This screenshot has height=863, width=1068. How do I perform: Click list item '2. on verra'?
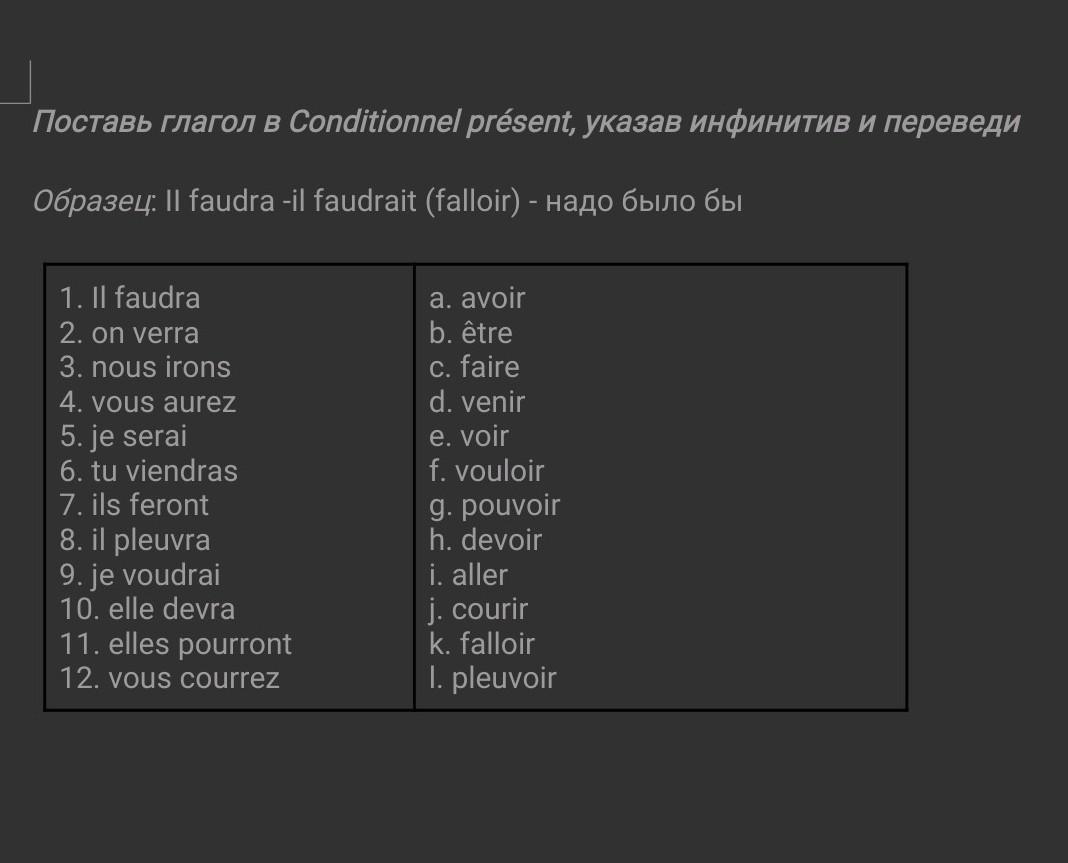129,333
